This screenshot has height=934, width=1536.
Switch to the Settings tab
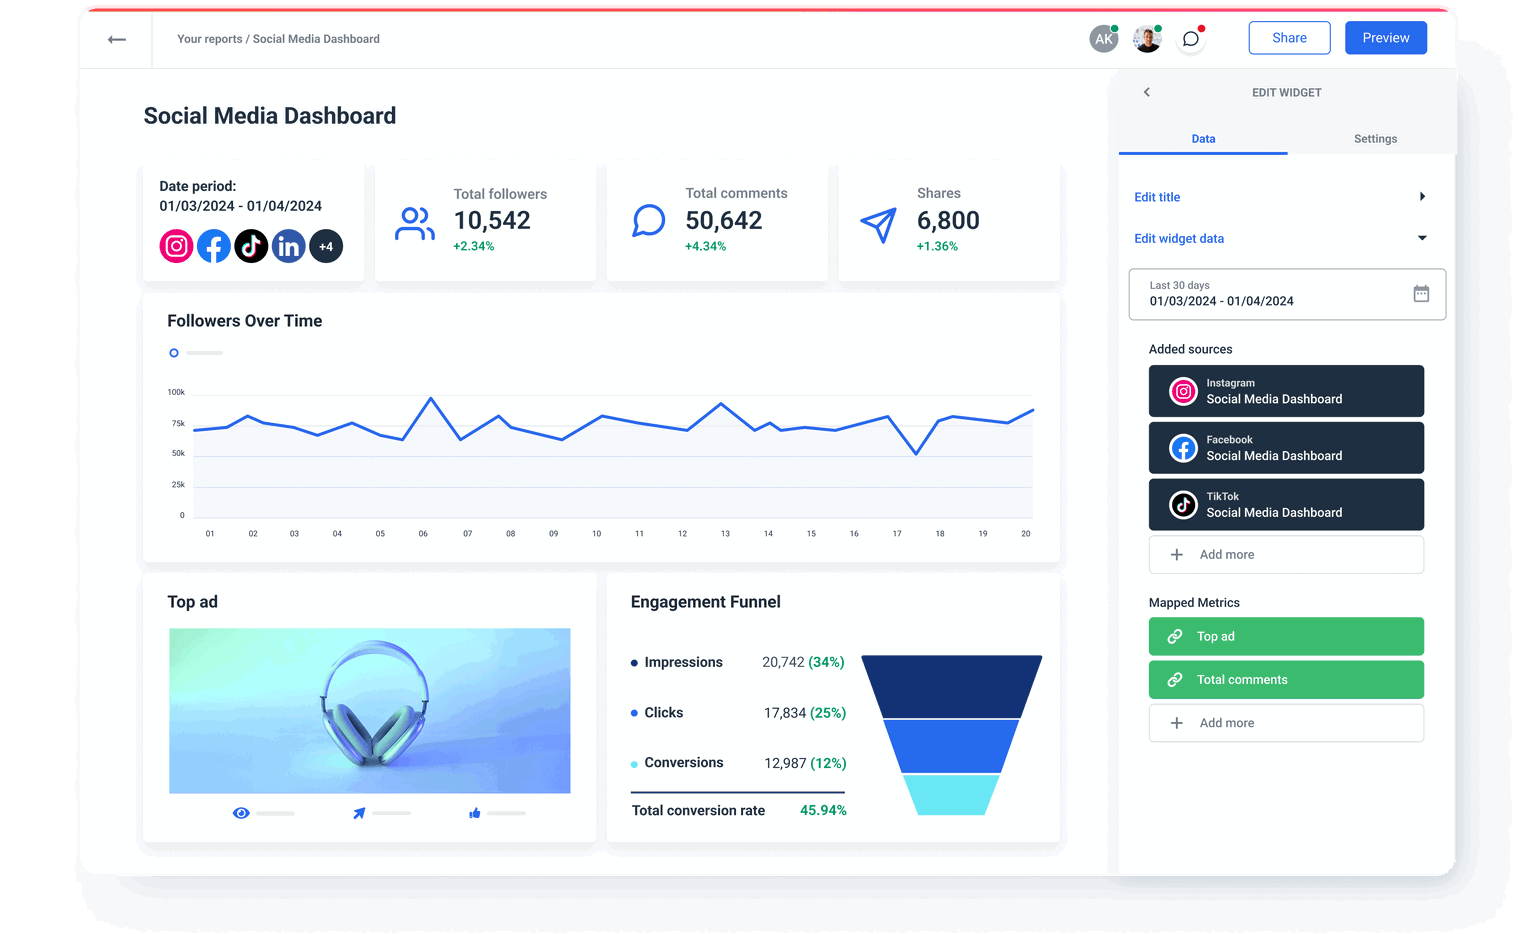click(1375, 138)
